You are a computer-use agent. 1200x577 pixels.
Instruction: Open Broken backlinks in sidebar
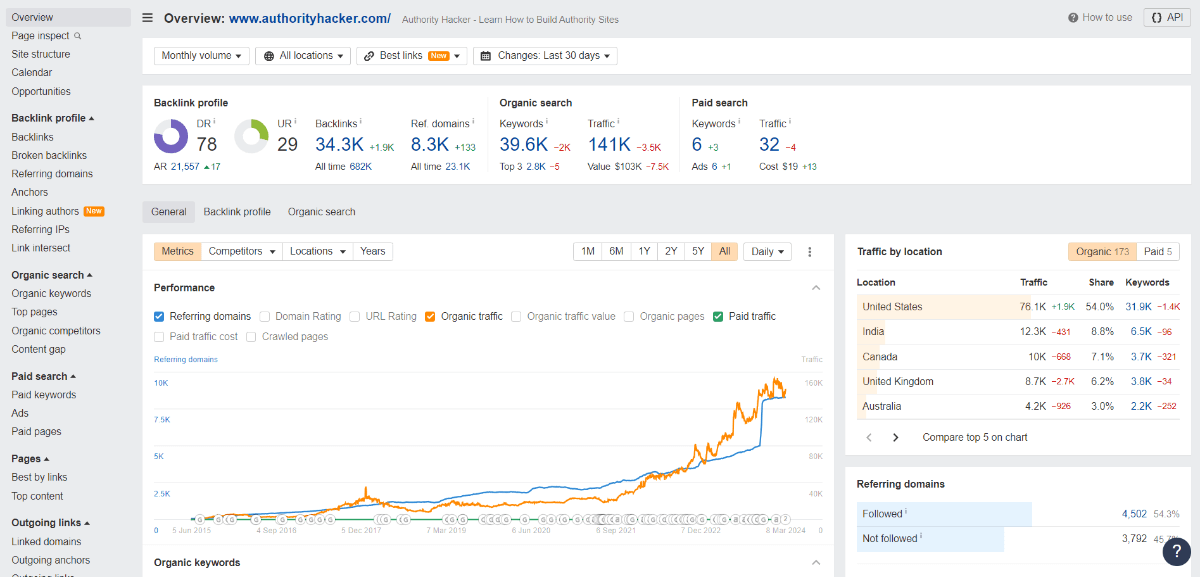(x=49, y=155)
